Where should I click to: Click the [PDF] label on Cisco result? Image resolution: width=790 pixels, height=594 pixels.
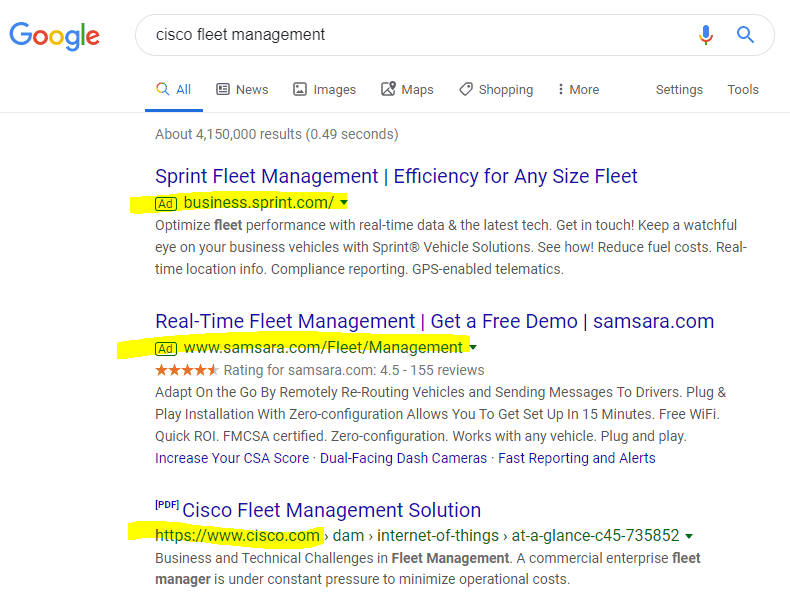[x=167, y=505]
